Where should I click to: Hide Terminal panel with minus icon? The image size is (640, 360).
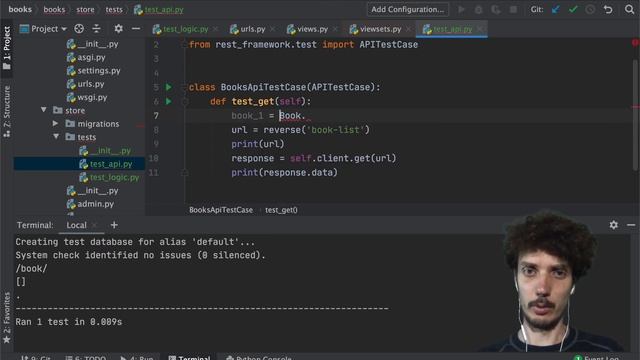pos(631,225)
